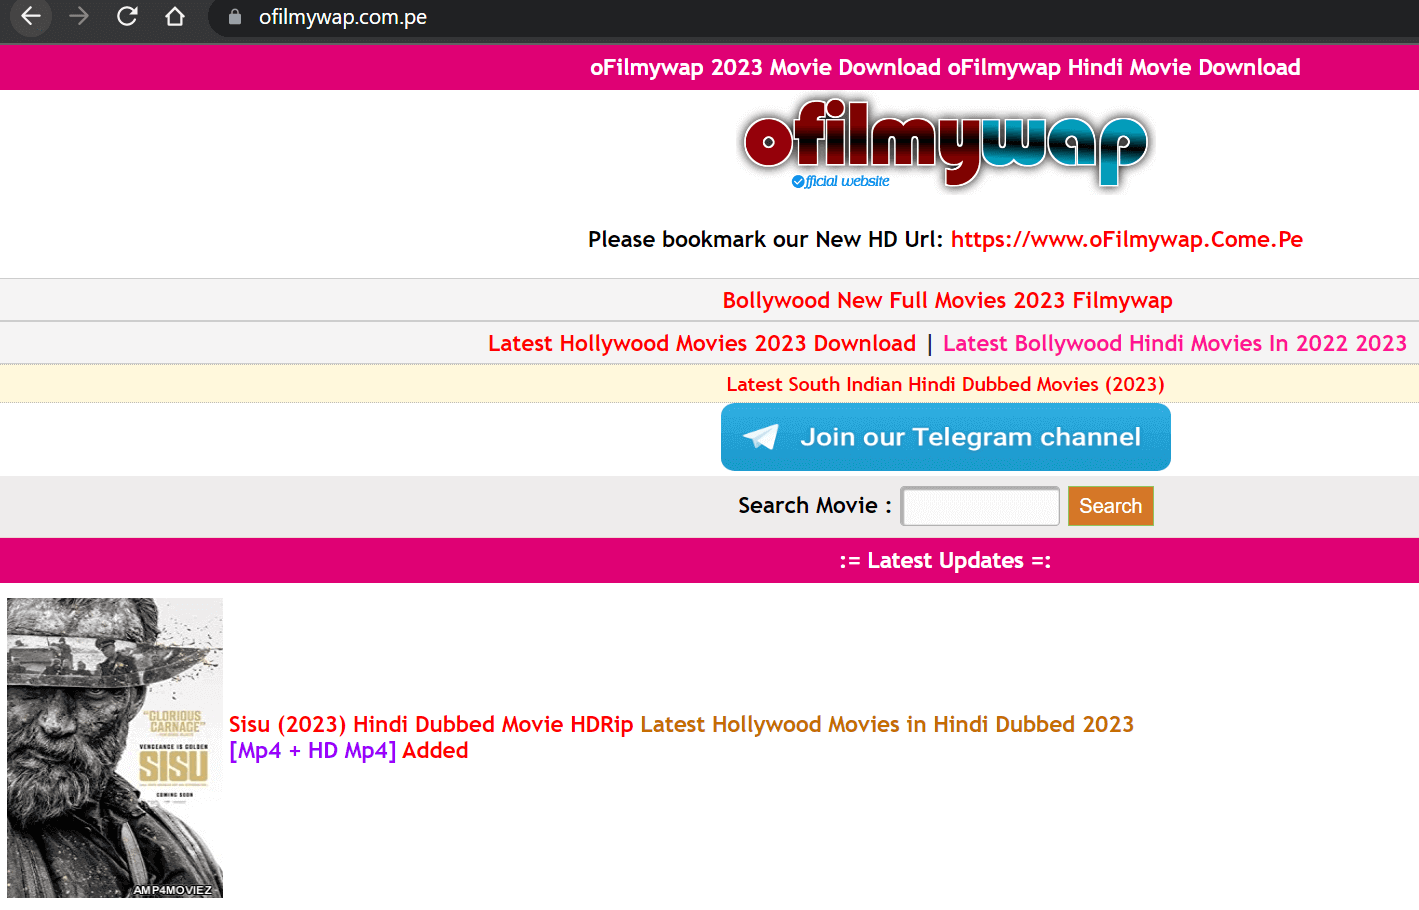Click the Search Movie label
The width and height of the screenshot is (1419, 910).
pos(814,505)
